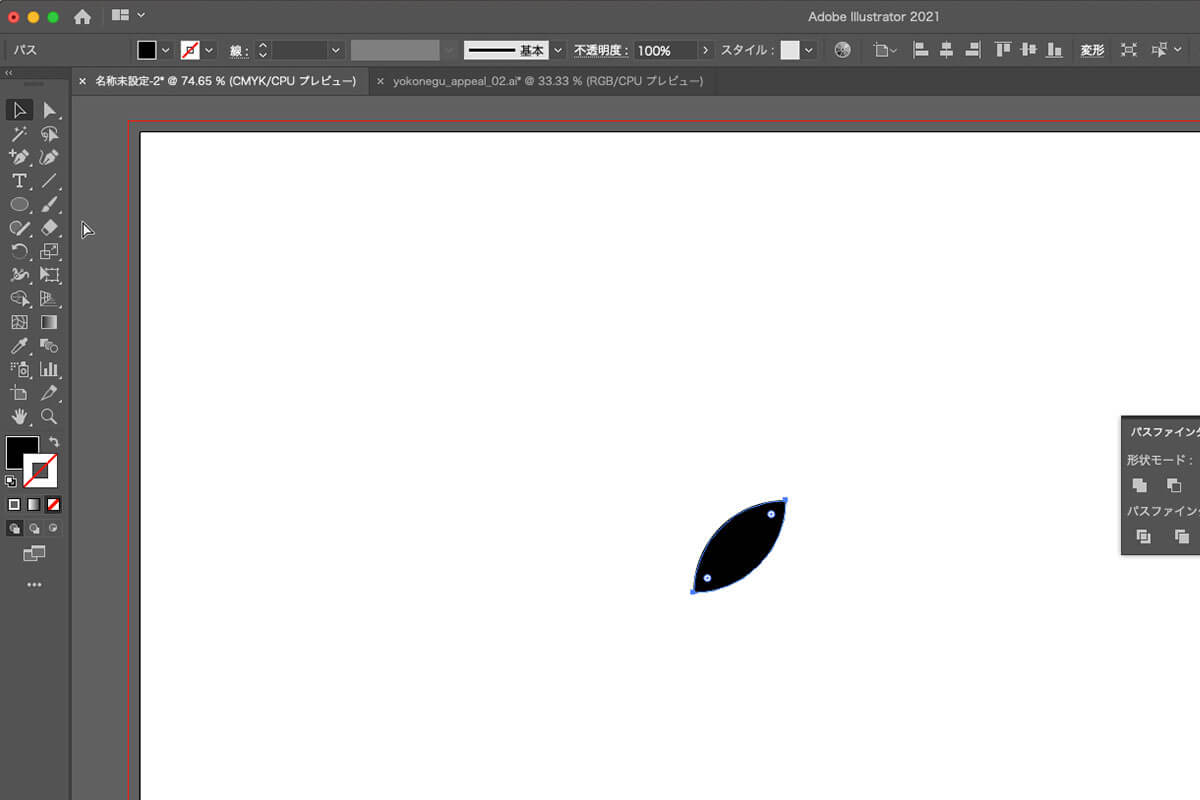Expand the スタイル graphic style dropdown
Screen dimensions: 1200x800
click(808, 50)
